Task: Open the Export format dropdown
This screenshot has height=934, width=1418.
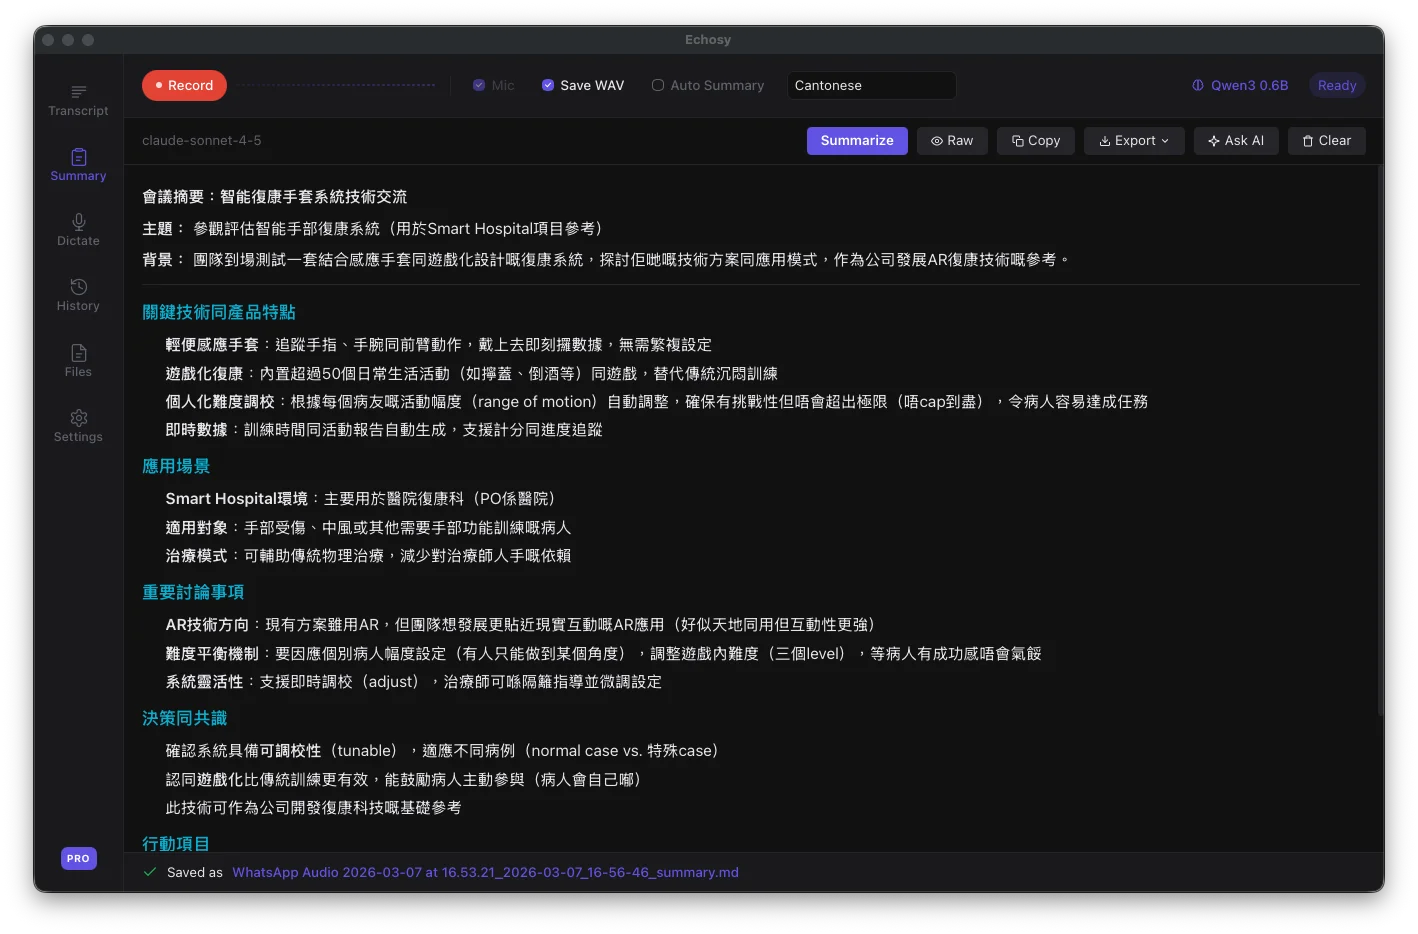Action: coord(1134,140)
